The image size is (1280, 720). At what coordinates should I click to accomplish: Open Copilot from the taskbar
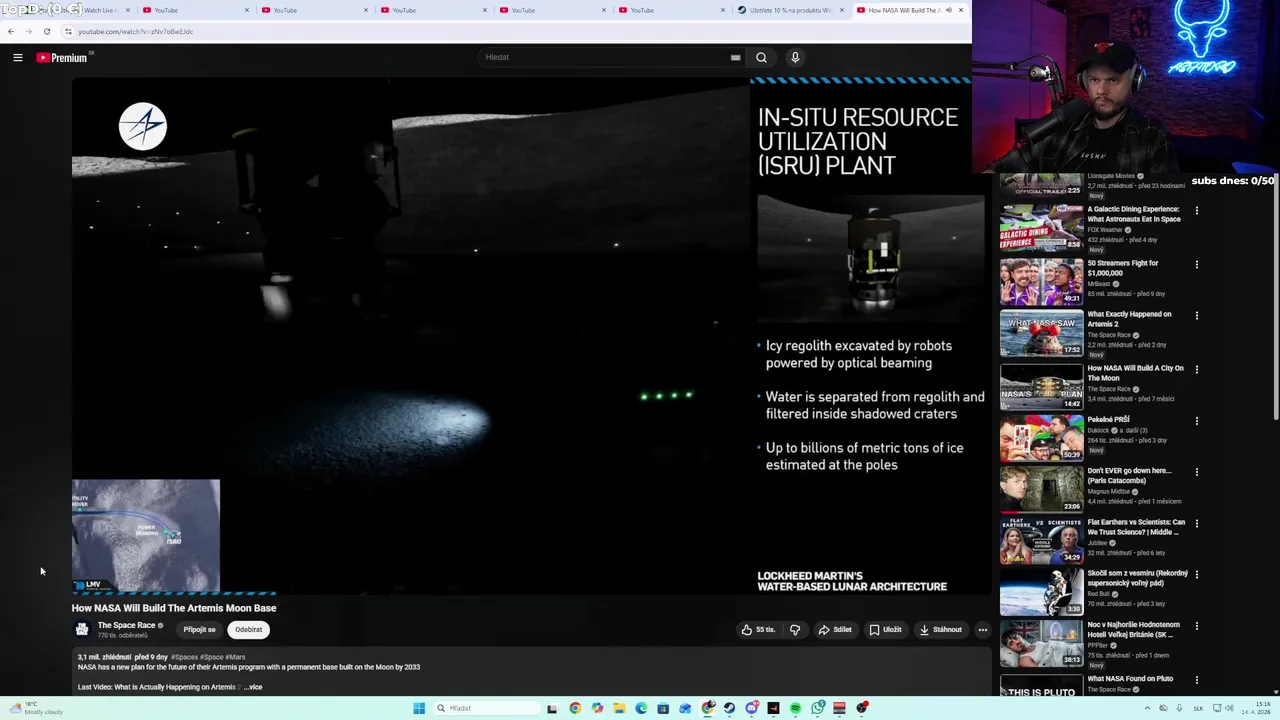(x=597, y=708)
